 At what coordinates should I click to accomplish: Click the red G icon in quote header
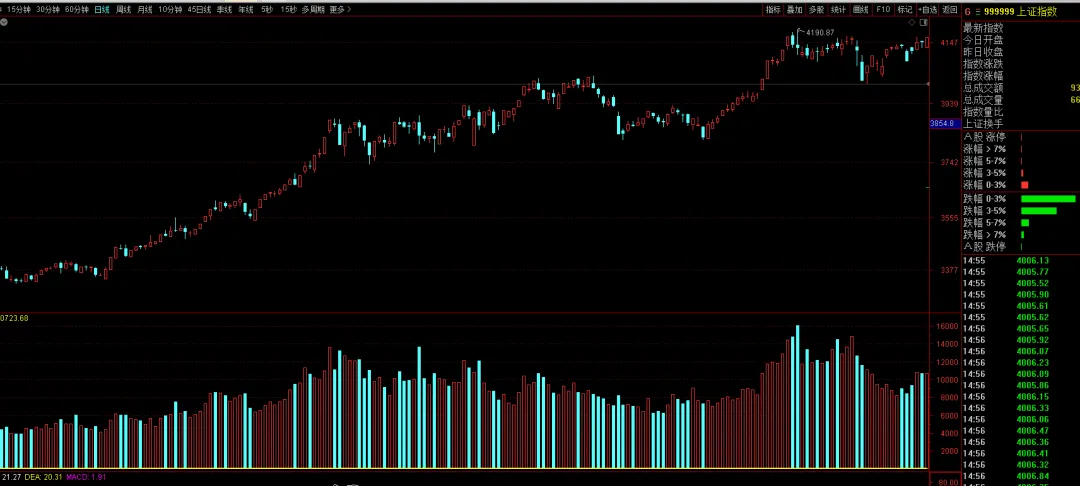pyautogui.click(x=967, y=12)
